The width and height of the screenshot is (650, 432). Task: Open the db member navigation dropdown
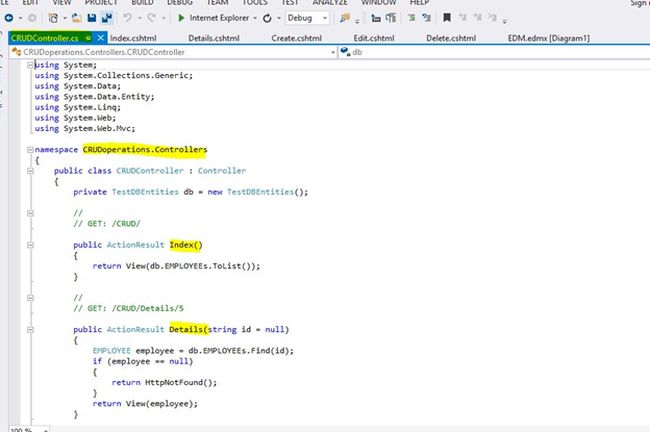(x=495, y=52)
